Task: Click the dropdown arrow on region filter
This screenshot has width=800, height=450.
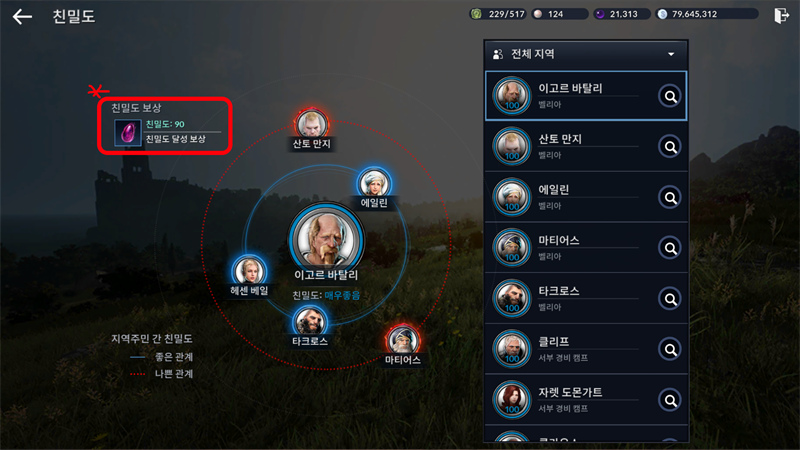Action: (x=671, y=54)
